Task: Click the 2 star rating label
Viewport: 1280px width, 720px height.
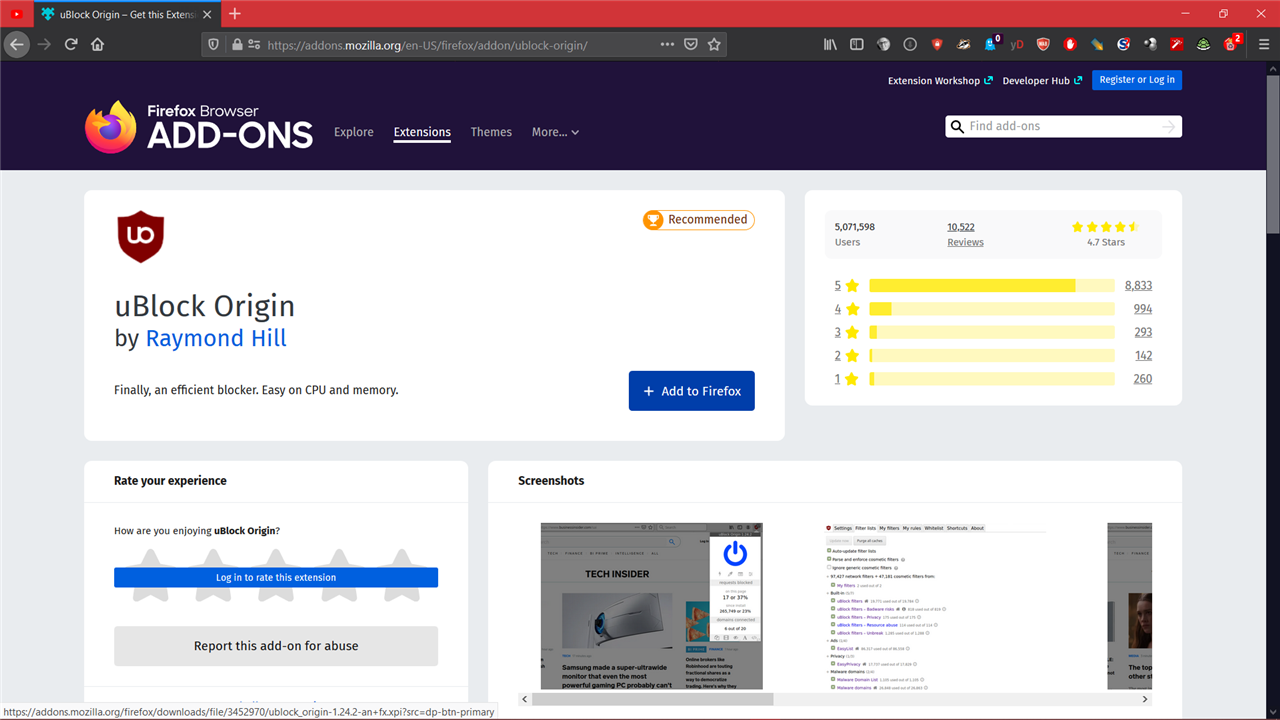Action: click(847, 356)
